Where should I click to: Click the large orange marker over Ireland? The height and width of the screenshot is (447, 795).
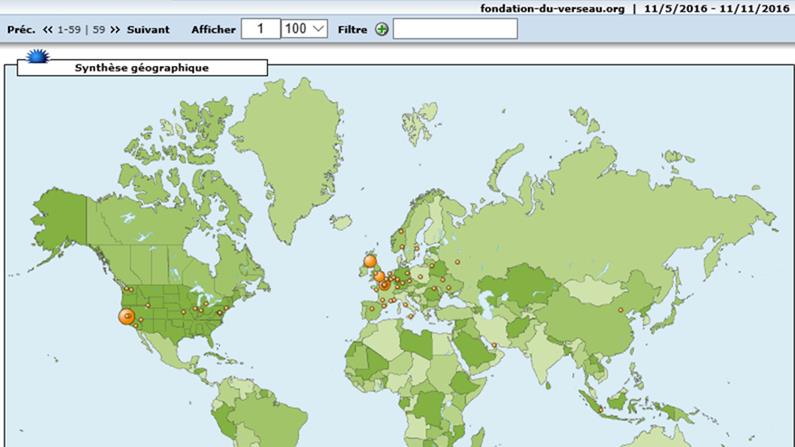click(370, 262)
